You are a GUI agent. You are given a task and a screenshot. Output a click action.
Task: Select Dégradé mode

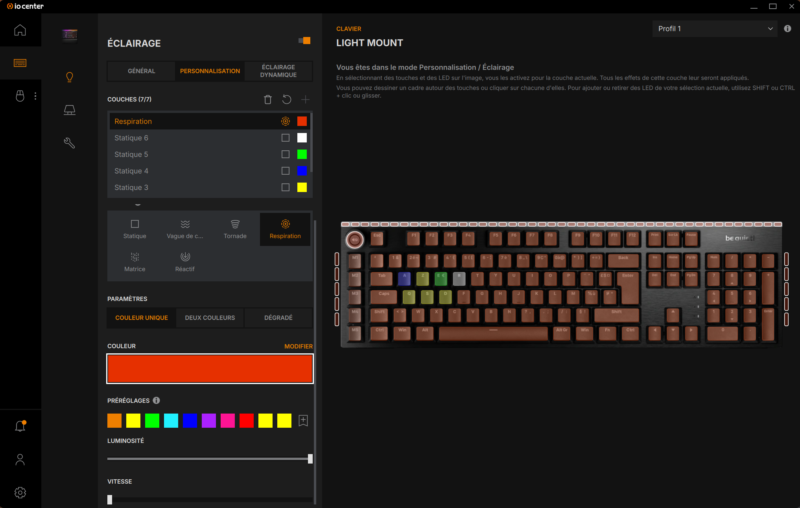point(278,318)
